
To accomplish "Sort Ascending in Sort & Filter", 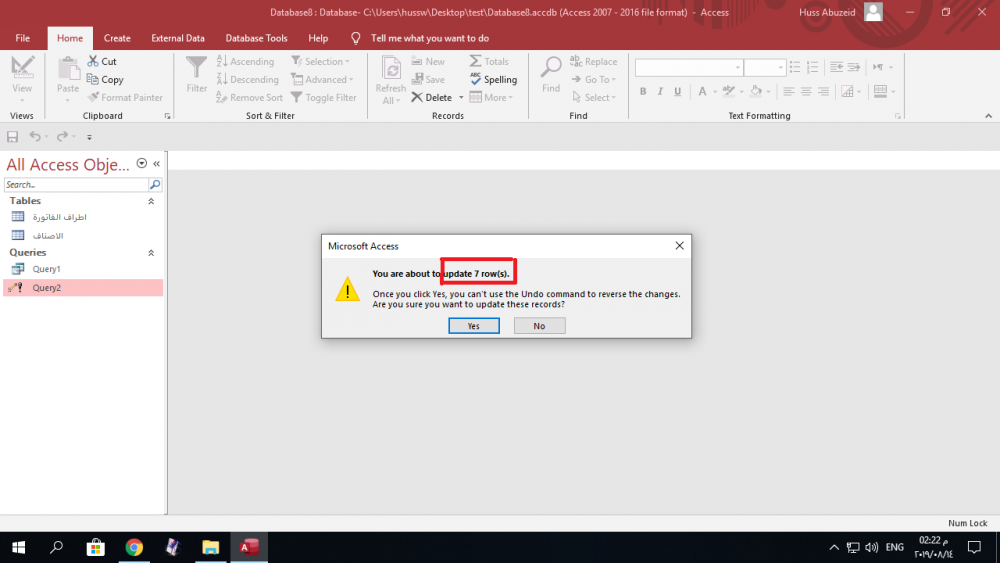I will pyautogui.click(x=246, y=61).
